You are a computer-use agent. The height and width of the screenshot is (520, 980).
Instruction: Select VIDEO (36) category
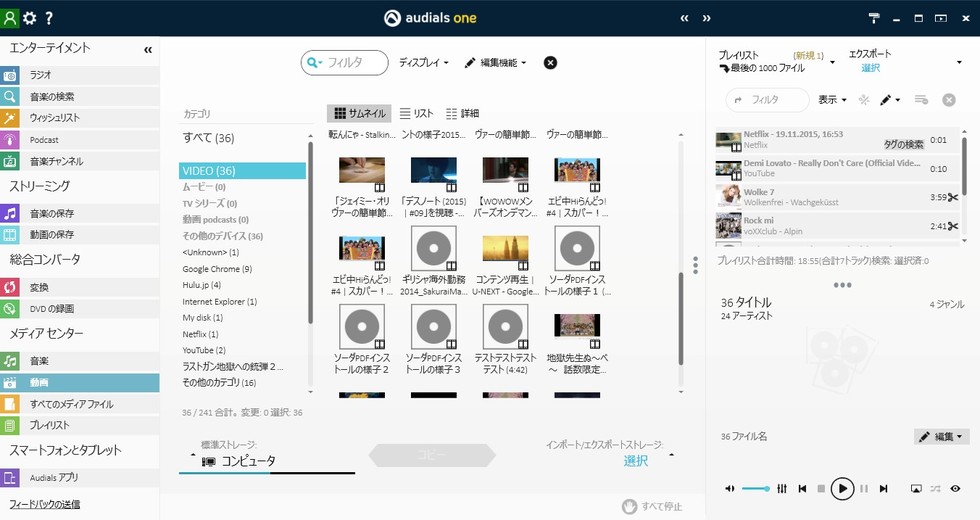tap(242, 171)
